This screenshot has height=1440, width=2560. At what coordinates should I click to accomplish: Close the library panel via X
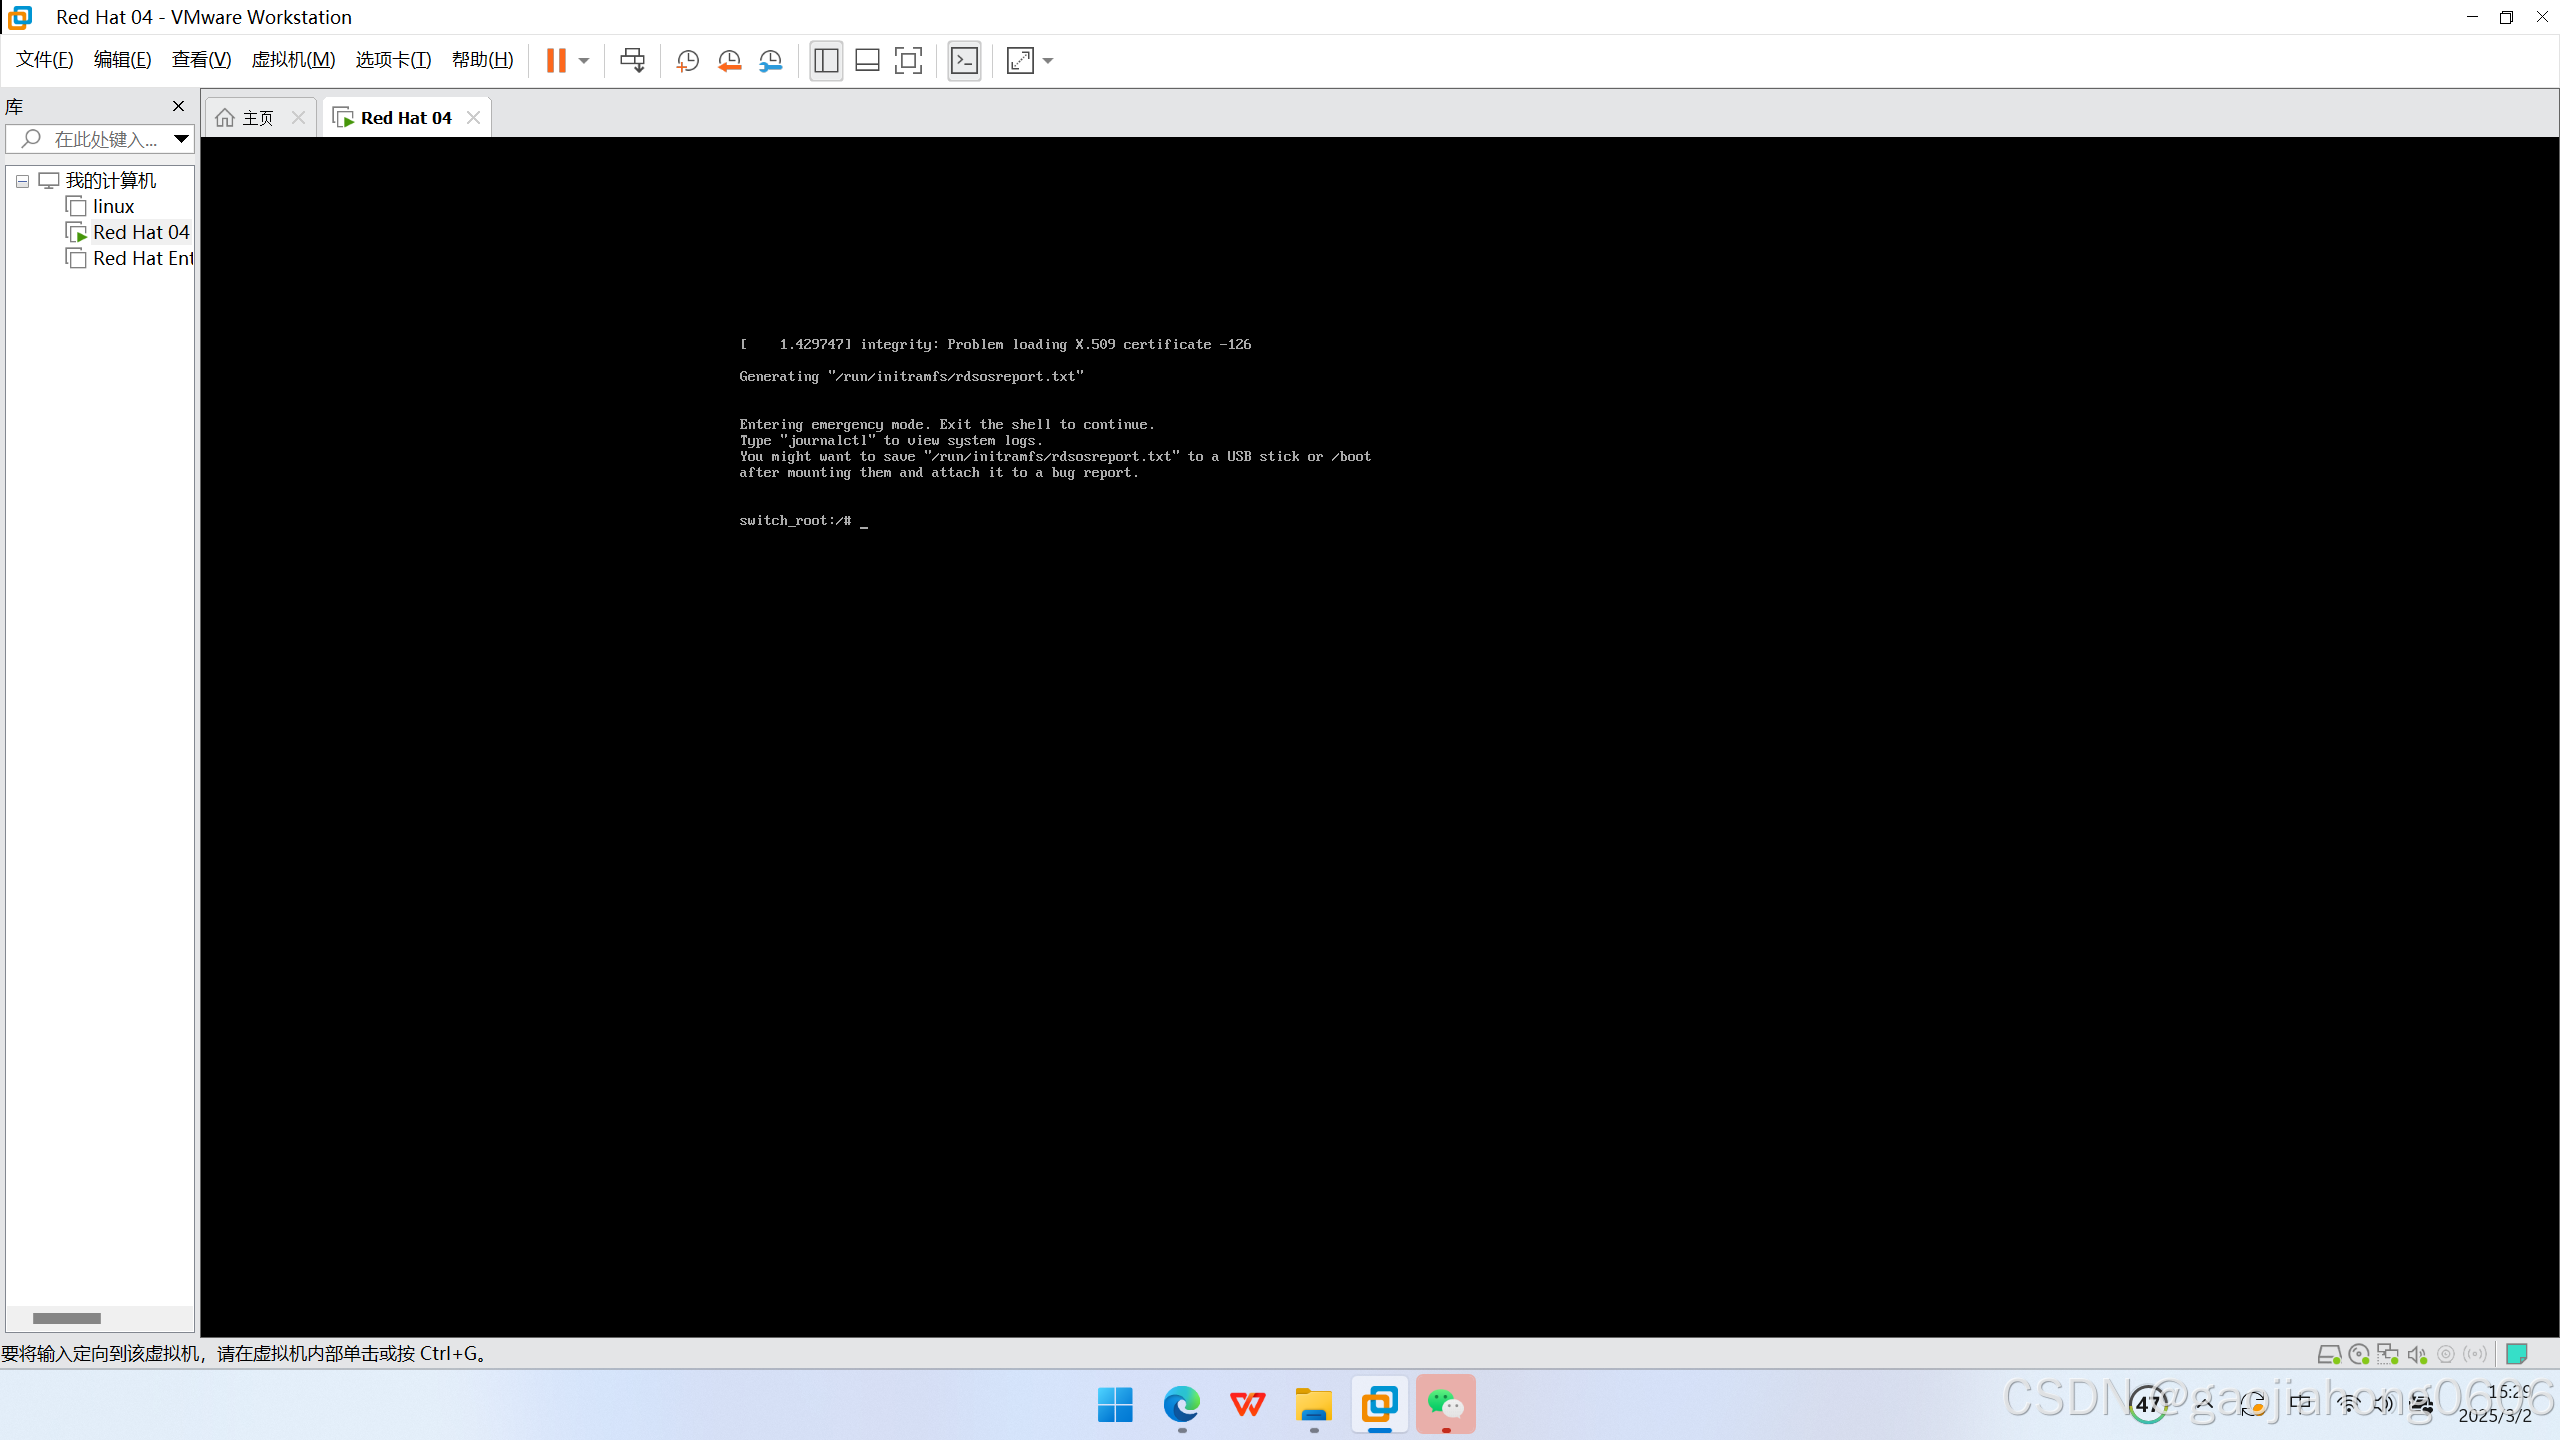point(178,106)
